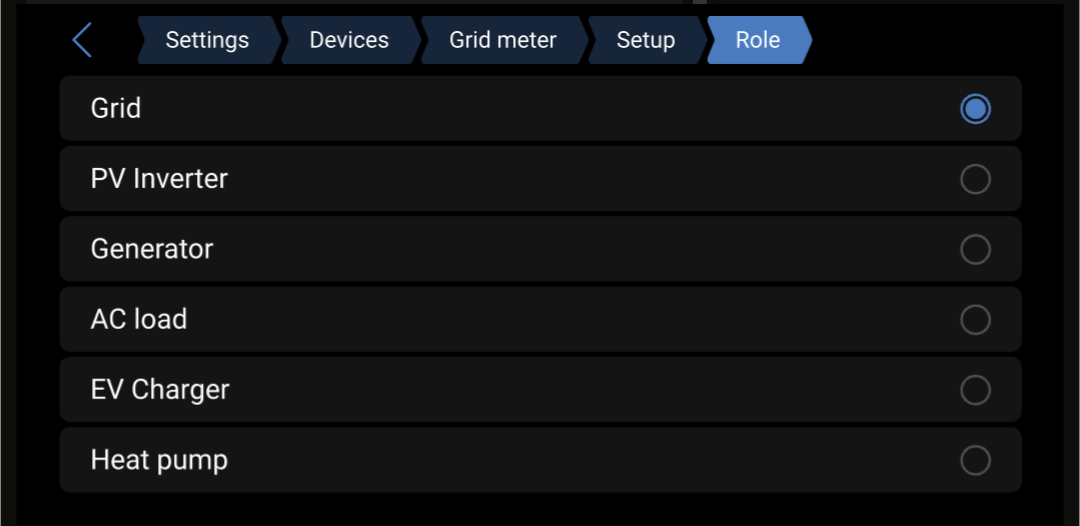Click the 'Grid' role label text

tap(116, 108)
